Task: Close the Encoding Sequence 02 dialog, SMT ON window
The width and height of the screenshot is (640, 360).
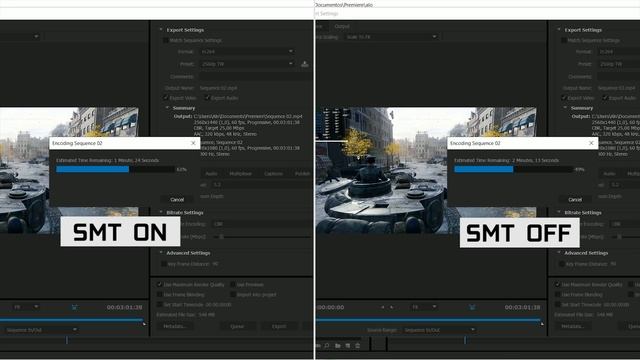Action: coord(193,143)
